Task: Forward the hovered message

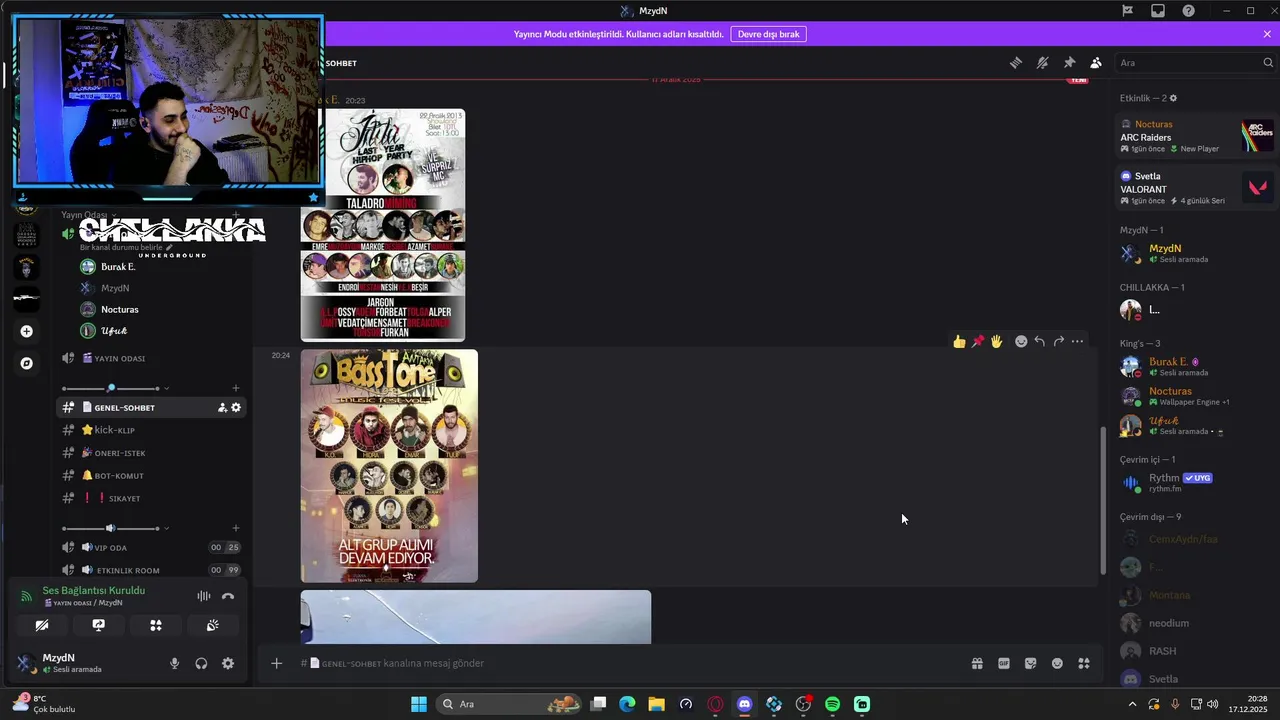Action: pyautogui.click(x=1058, y=341)
